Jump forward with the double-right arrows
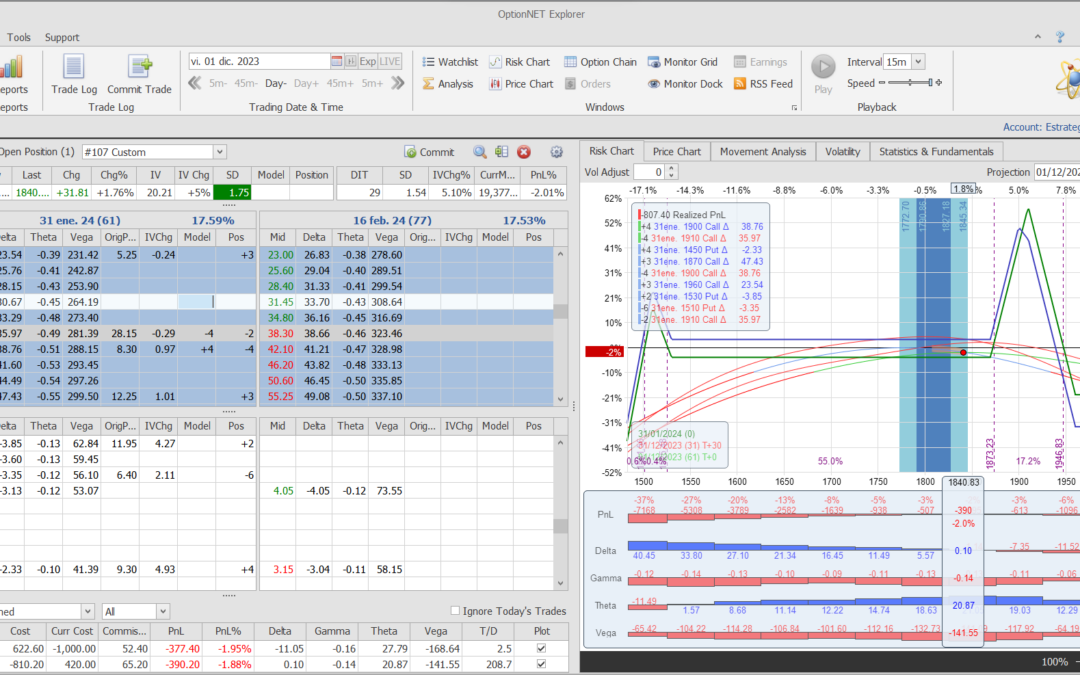1080x675 pixels. (397, 83)
